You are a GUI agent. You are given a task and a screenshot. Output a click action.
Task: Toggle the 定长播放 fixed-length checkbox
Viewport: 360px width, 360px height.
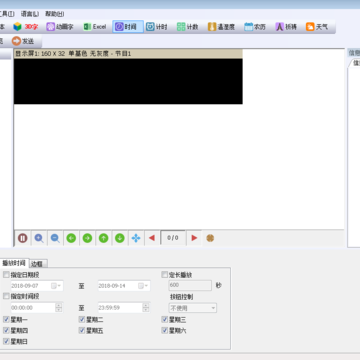point(165,275)
